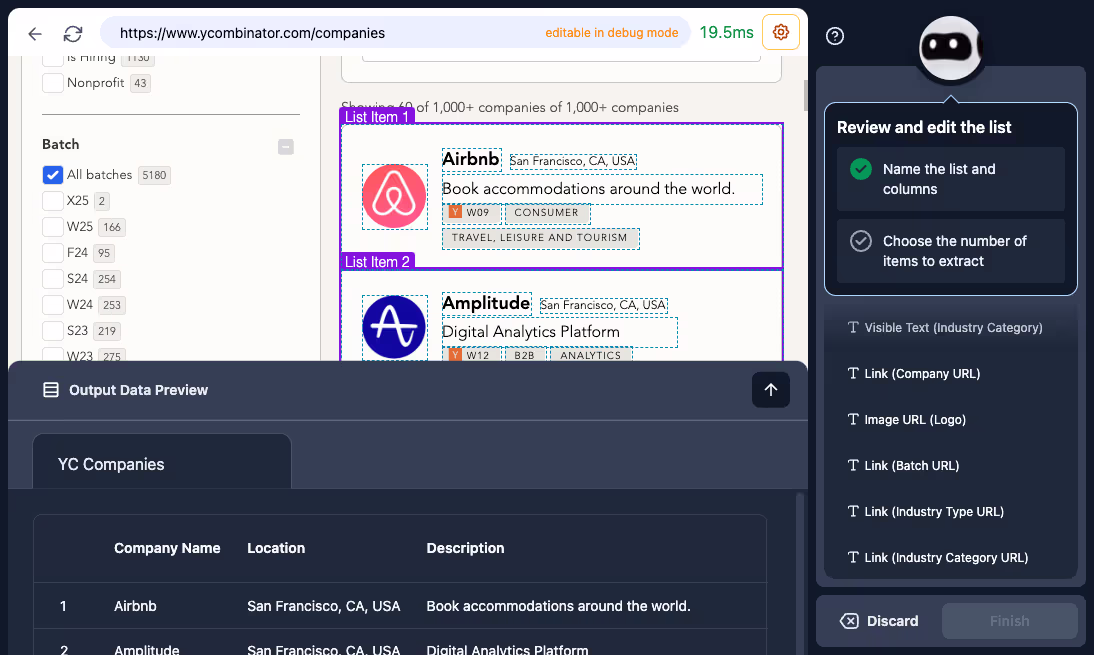Expand the data preview with the up arrow
The width and height of the screenshot is (1094, 655).
click(x=770, y=389)
